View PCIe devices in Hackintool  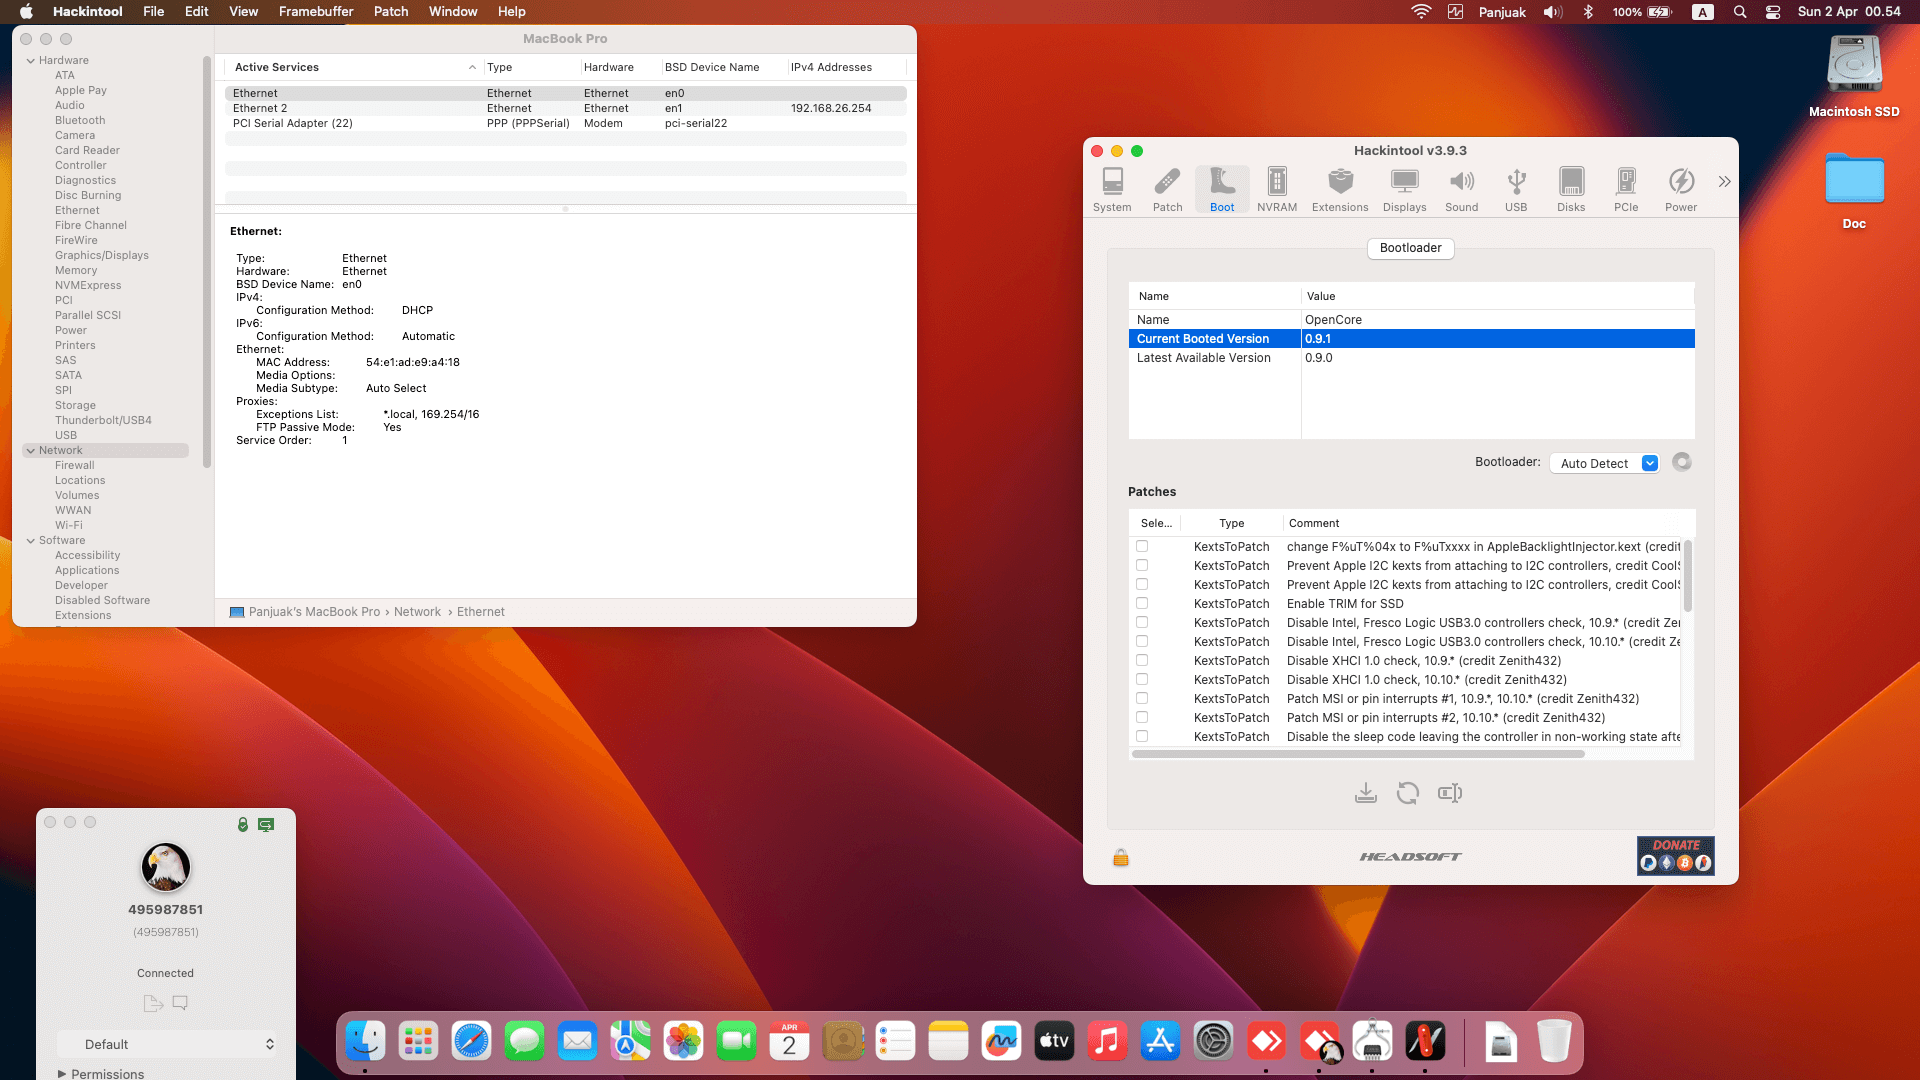pyautogui.click(x=1626, y=188)
